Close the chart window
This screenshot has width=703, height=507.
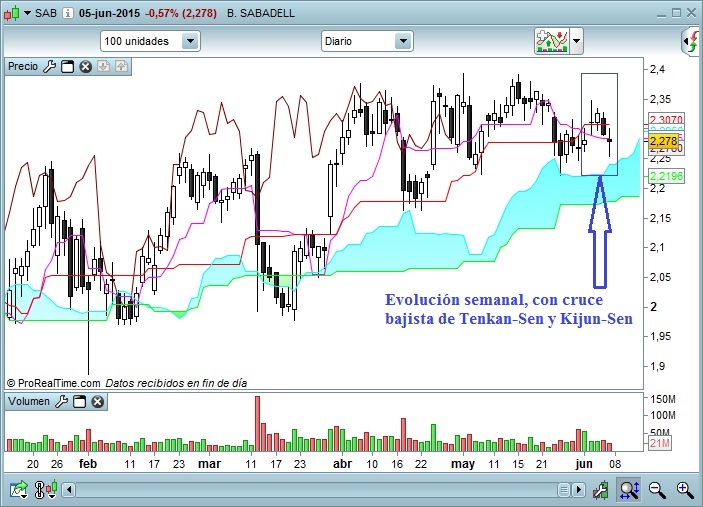pyautogui.click(x=692, y=13)
